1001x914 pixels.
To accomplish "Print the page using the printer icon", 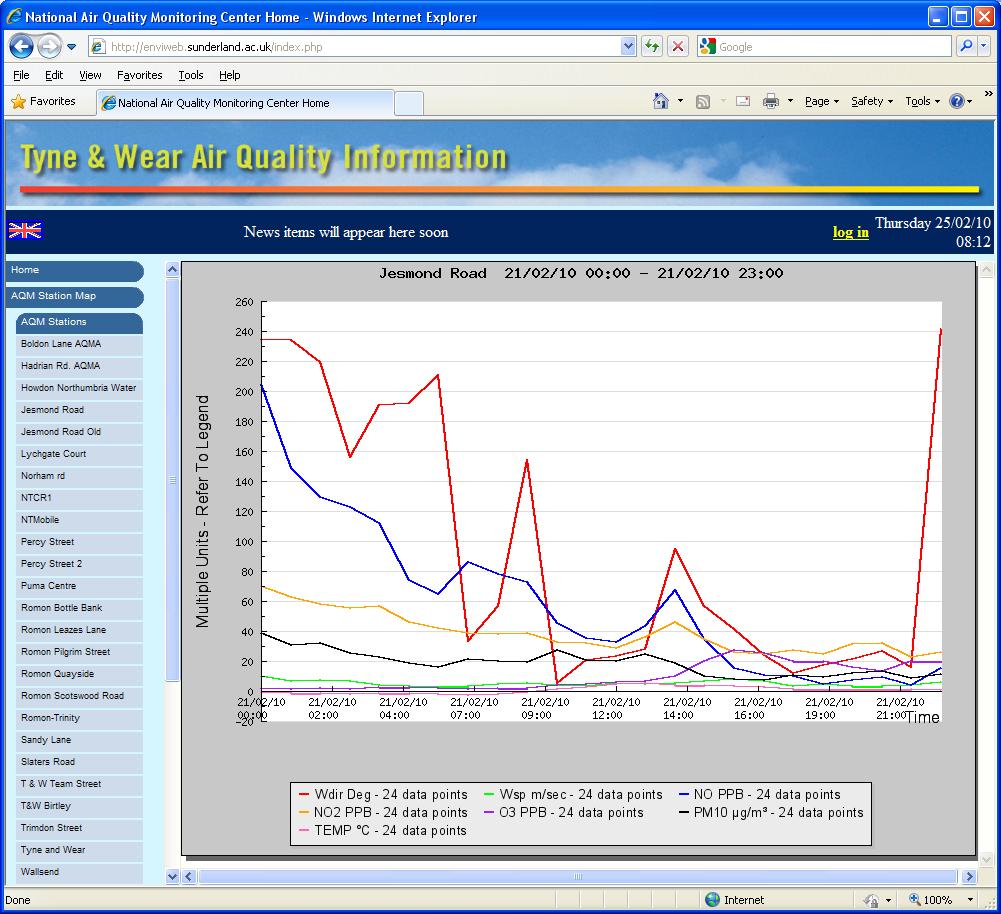I will point(771,101).
